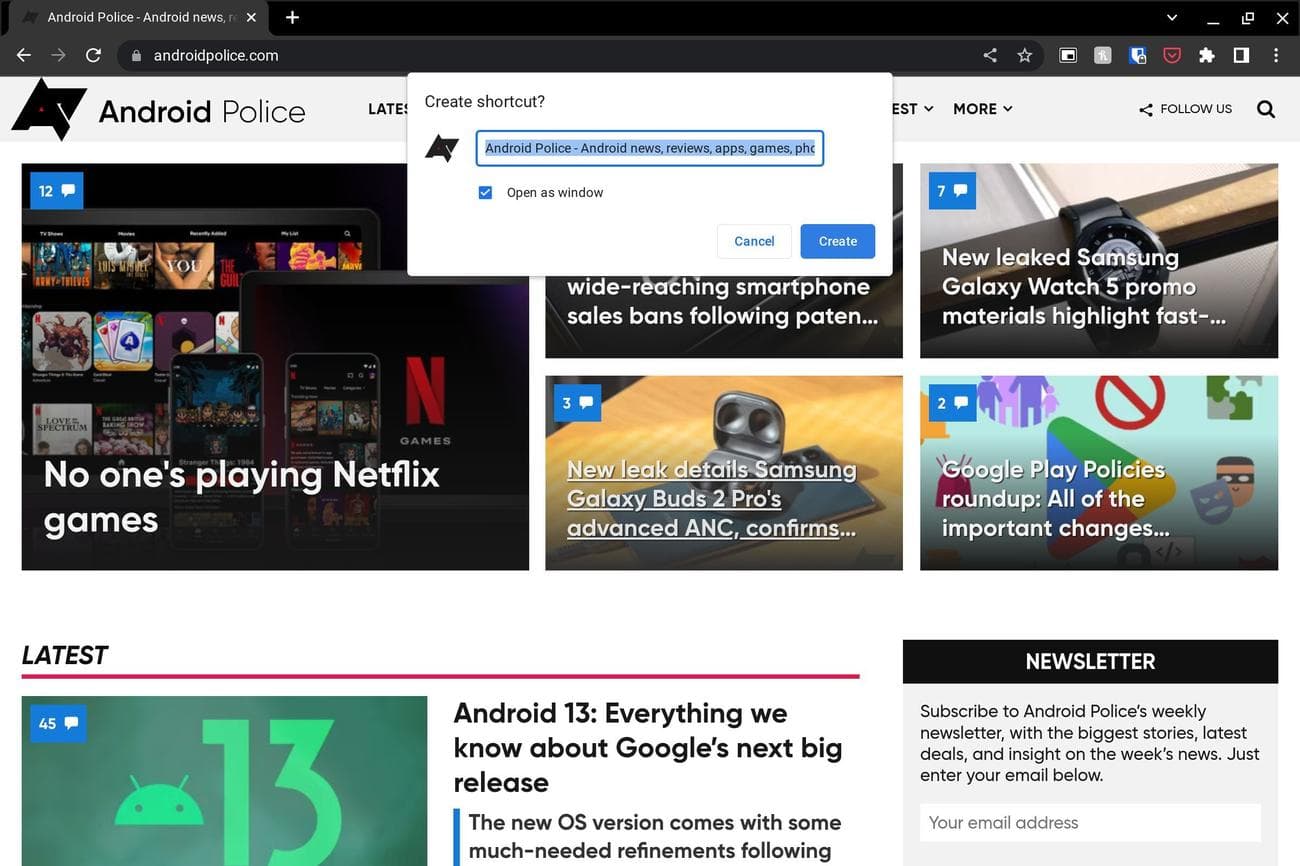This screenshot has height=866, width=1300.
Task: Bookmark this page with the star icon
Action: (1024, 56)
